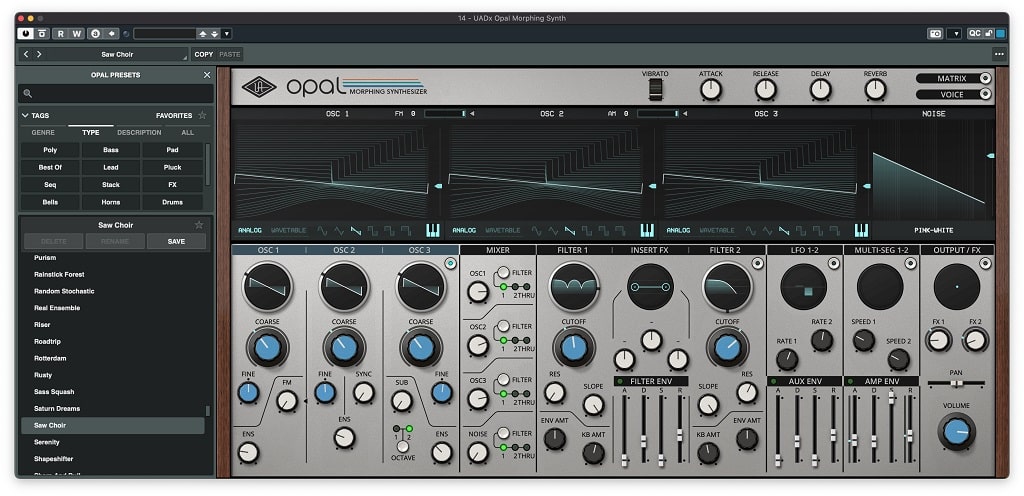Toggle the Favorites star filter

tap(202, 116)
